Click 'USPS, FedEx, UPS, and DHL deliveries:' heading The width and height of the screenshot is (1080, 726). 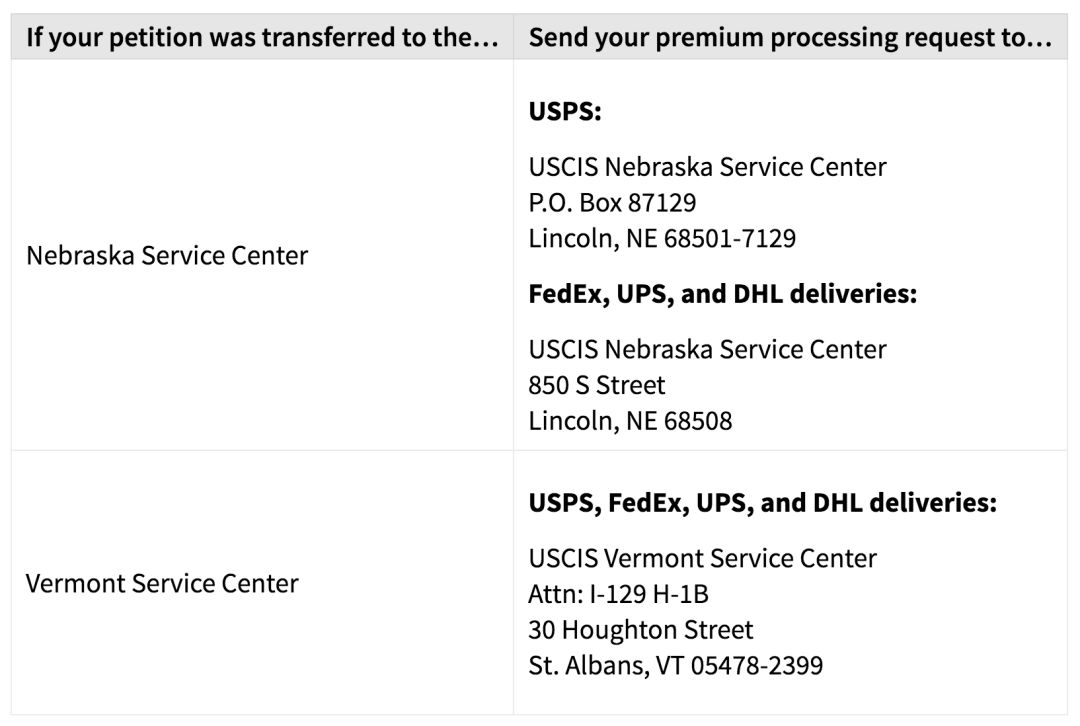762,503
